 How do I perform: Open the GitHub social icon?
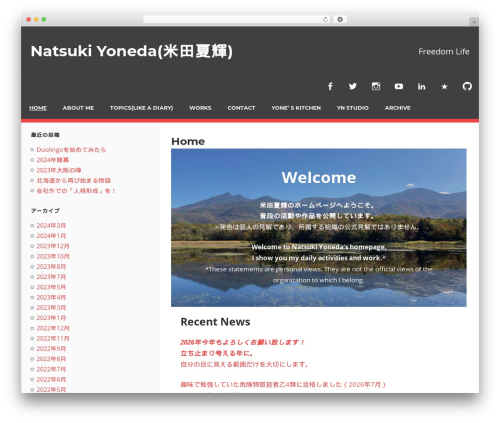tap(467, 86)
